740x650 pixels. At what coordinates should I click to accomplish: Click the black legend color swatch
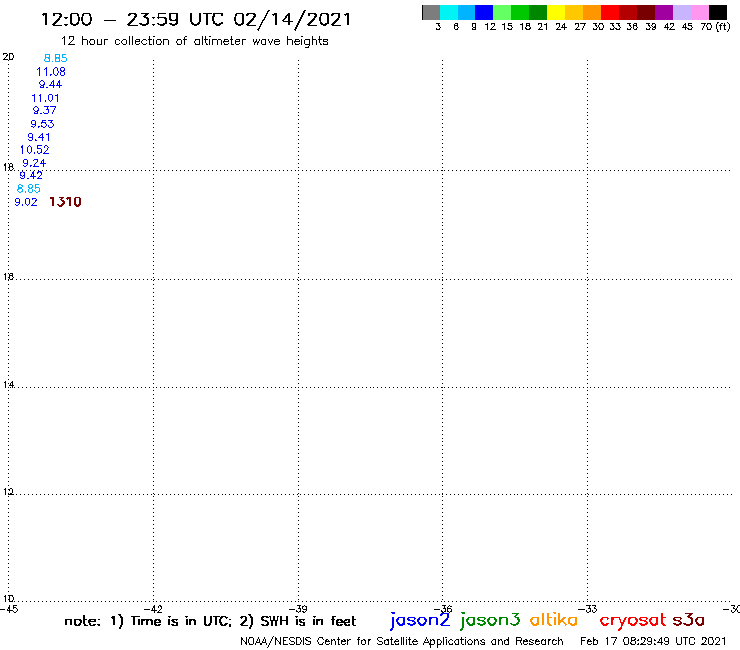[x=718, y=12]
